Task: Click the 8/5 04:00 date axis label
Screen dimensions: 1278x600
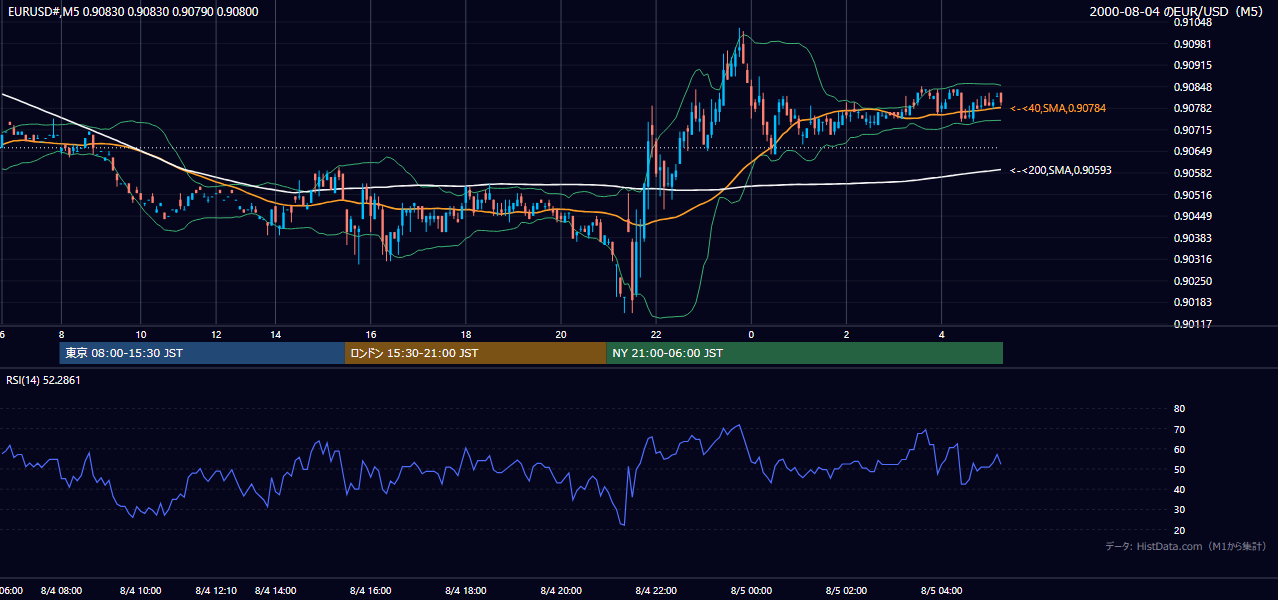Action: 941,591
